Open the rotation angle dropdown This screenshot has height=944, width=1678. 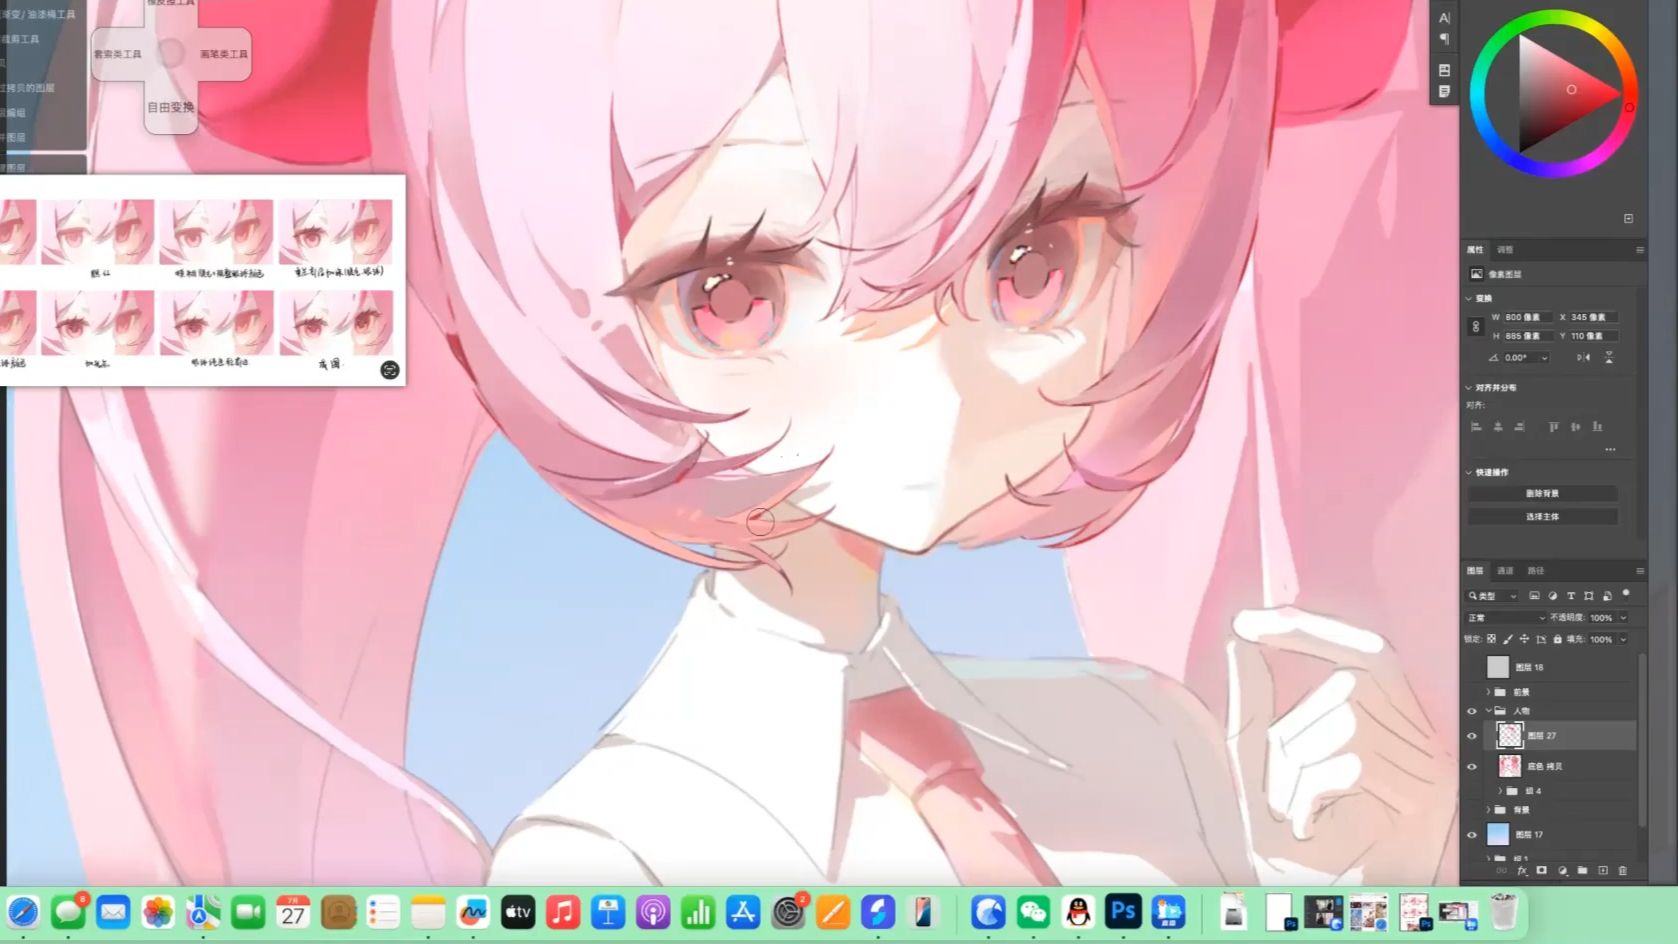(1545, 357)
